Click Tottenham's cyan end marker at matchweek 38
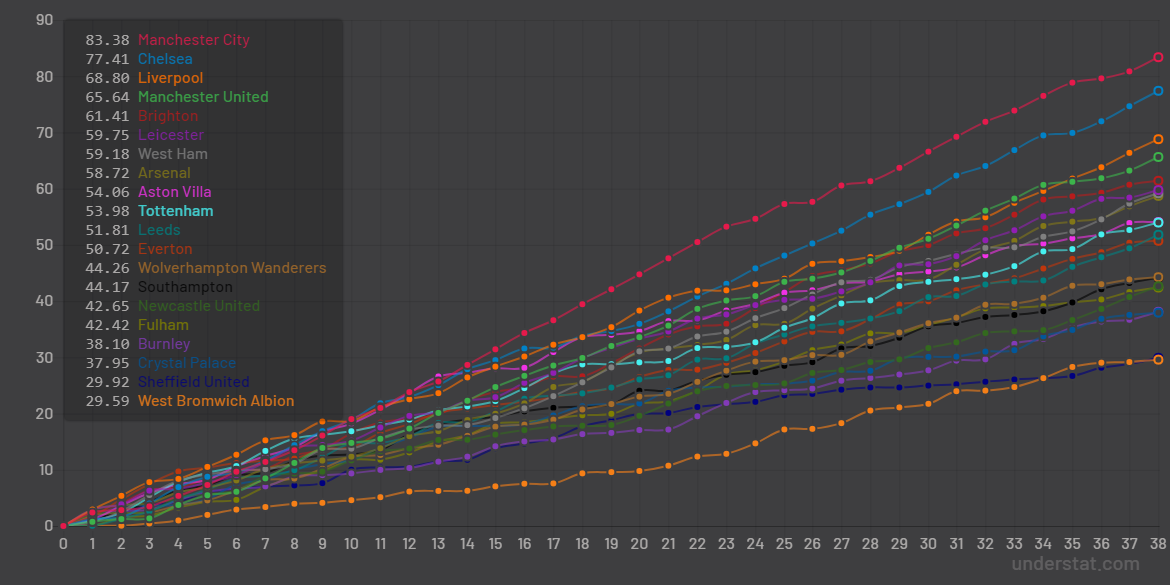The width and height of the screenshot is (1170, 585). 1158,222
